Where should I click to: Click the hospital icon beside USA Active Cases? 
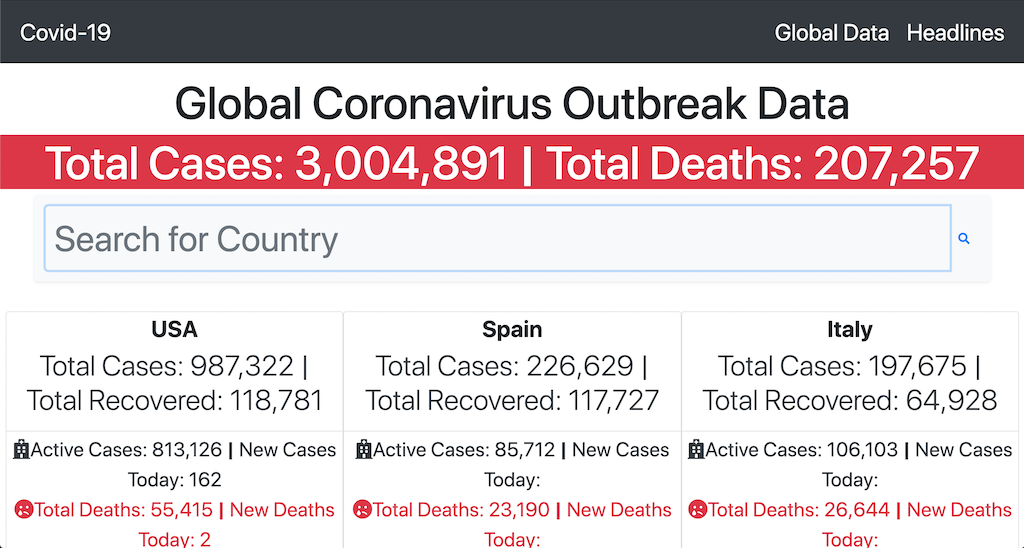[x=22, y=449]
